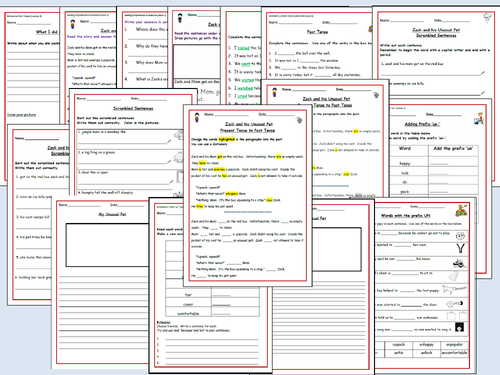
Task: Click the word 'untie' in the word box
Action: [x=399, y=352]
